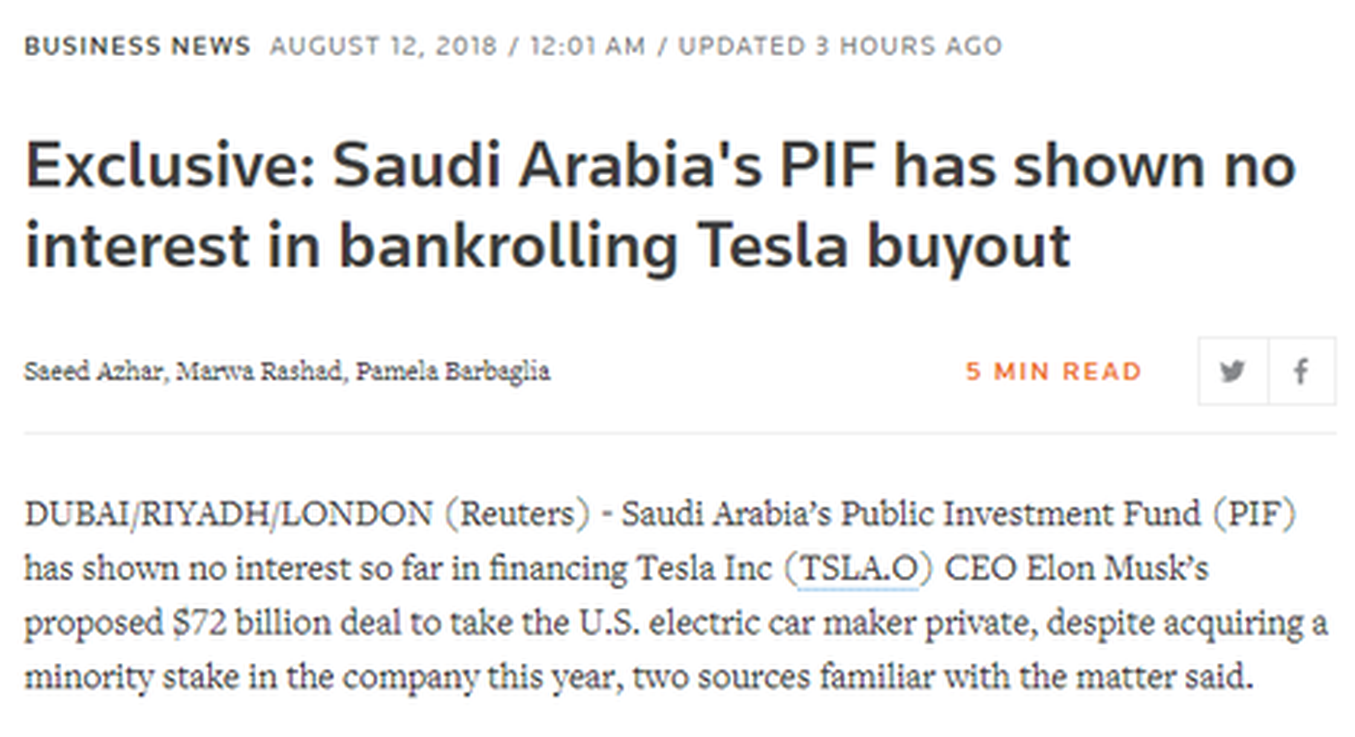
Task: Click the 5 Min Read label
Action: coord(1053,372)
